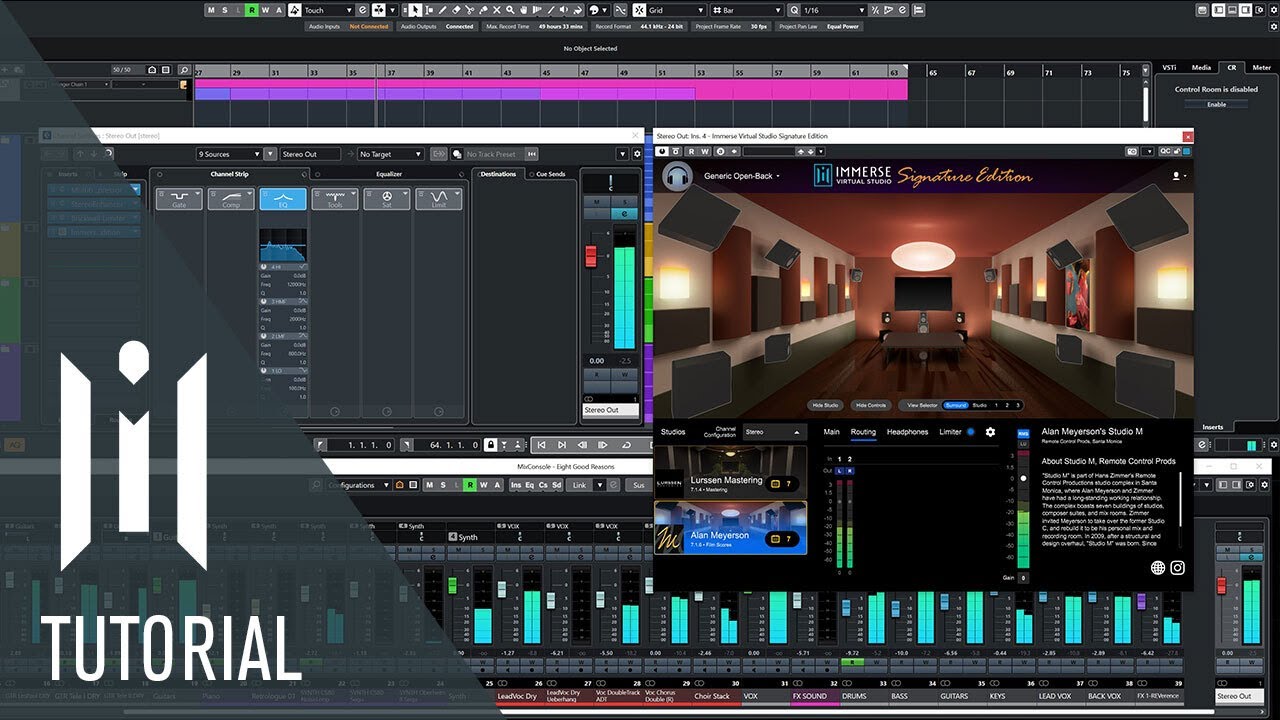
Task: Open the Immerse website globe icon
Action: [x=1158, y=568]
